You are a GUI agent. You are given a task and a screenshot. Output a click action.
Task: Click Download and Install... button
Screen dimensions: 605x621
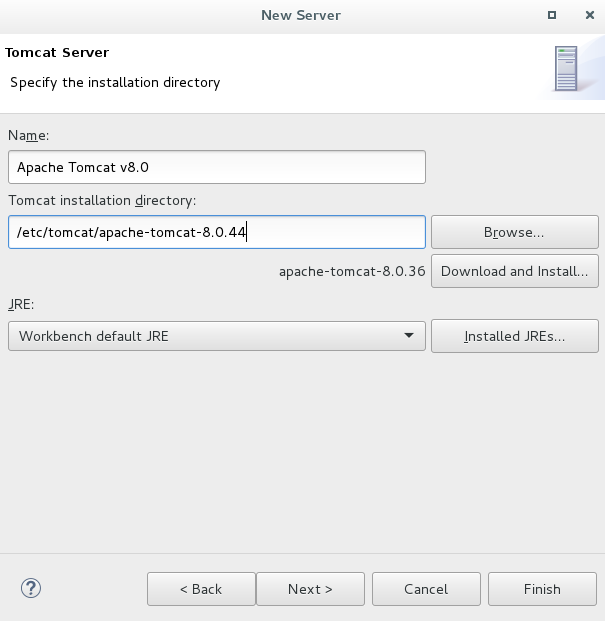click(514, 271)
